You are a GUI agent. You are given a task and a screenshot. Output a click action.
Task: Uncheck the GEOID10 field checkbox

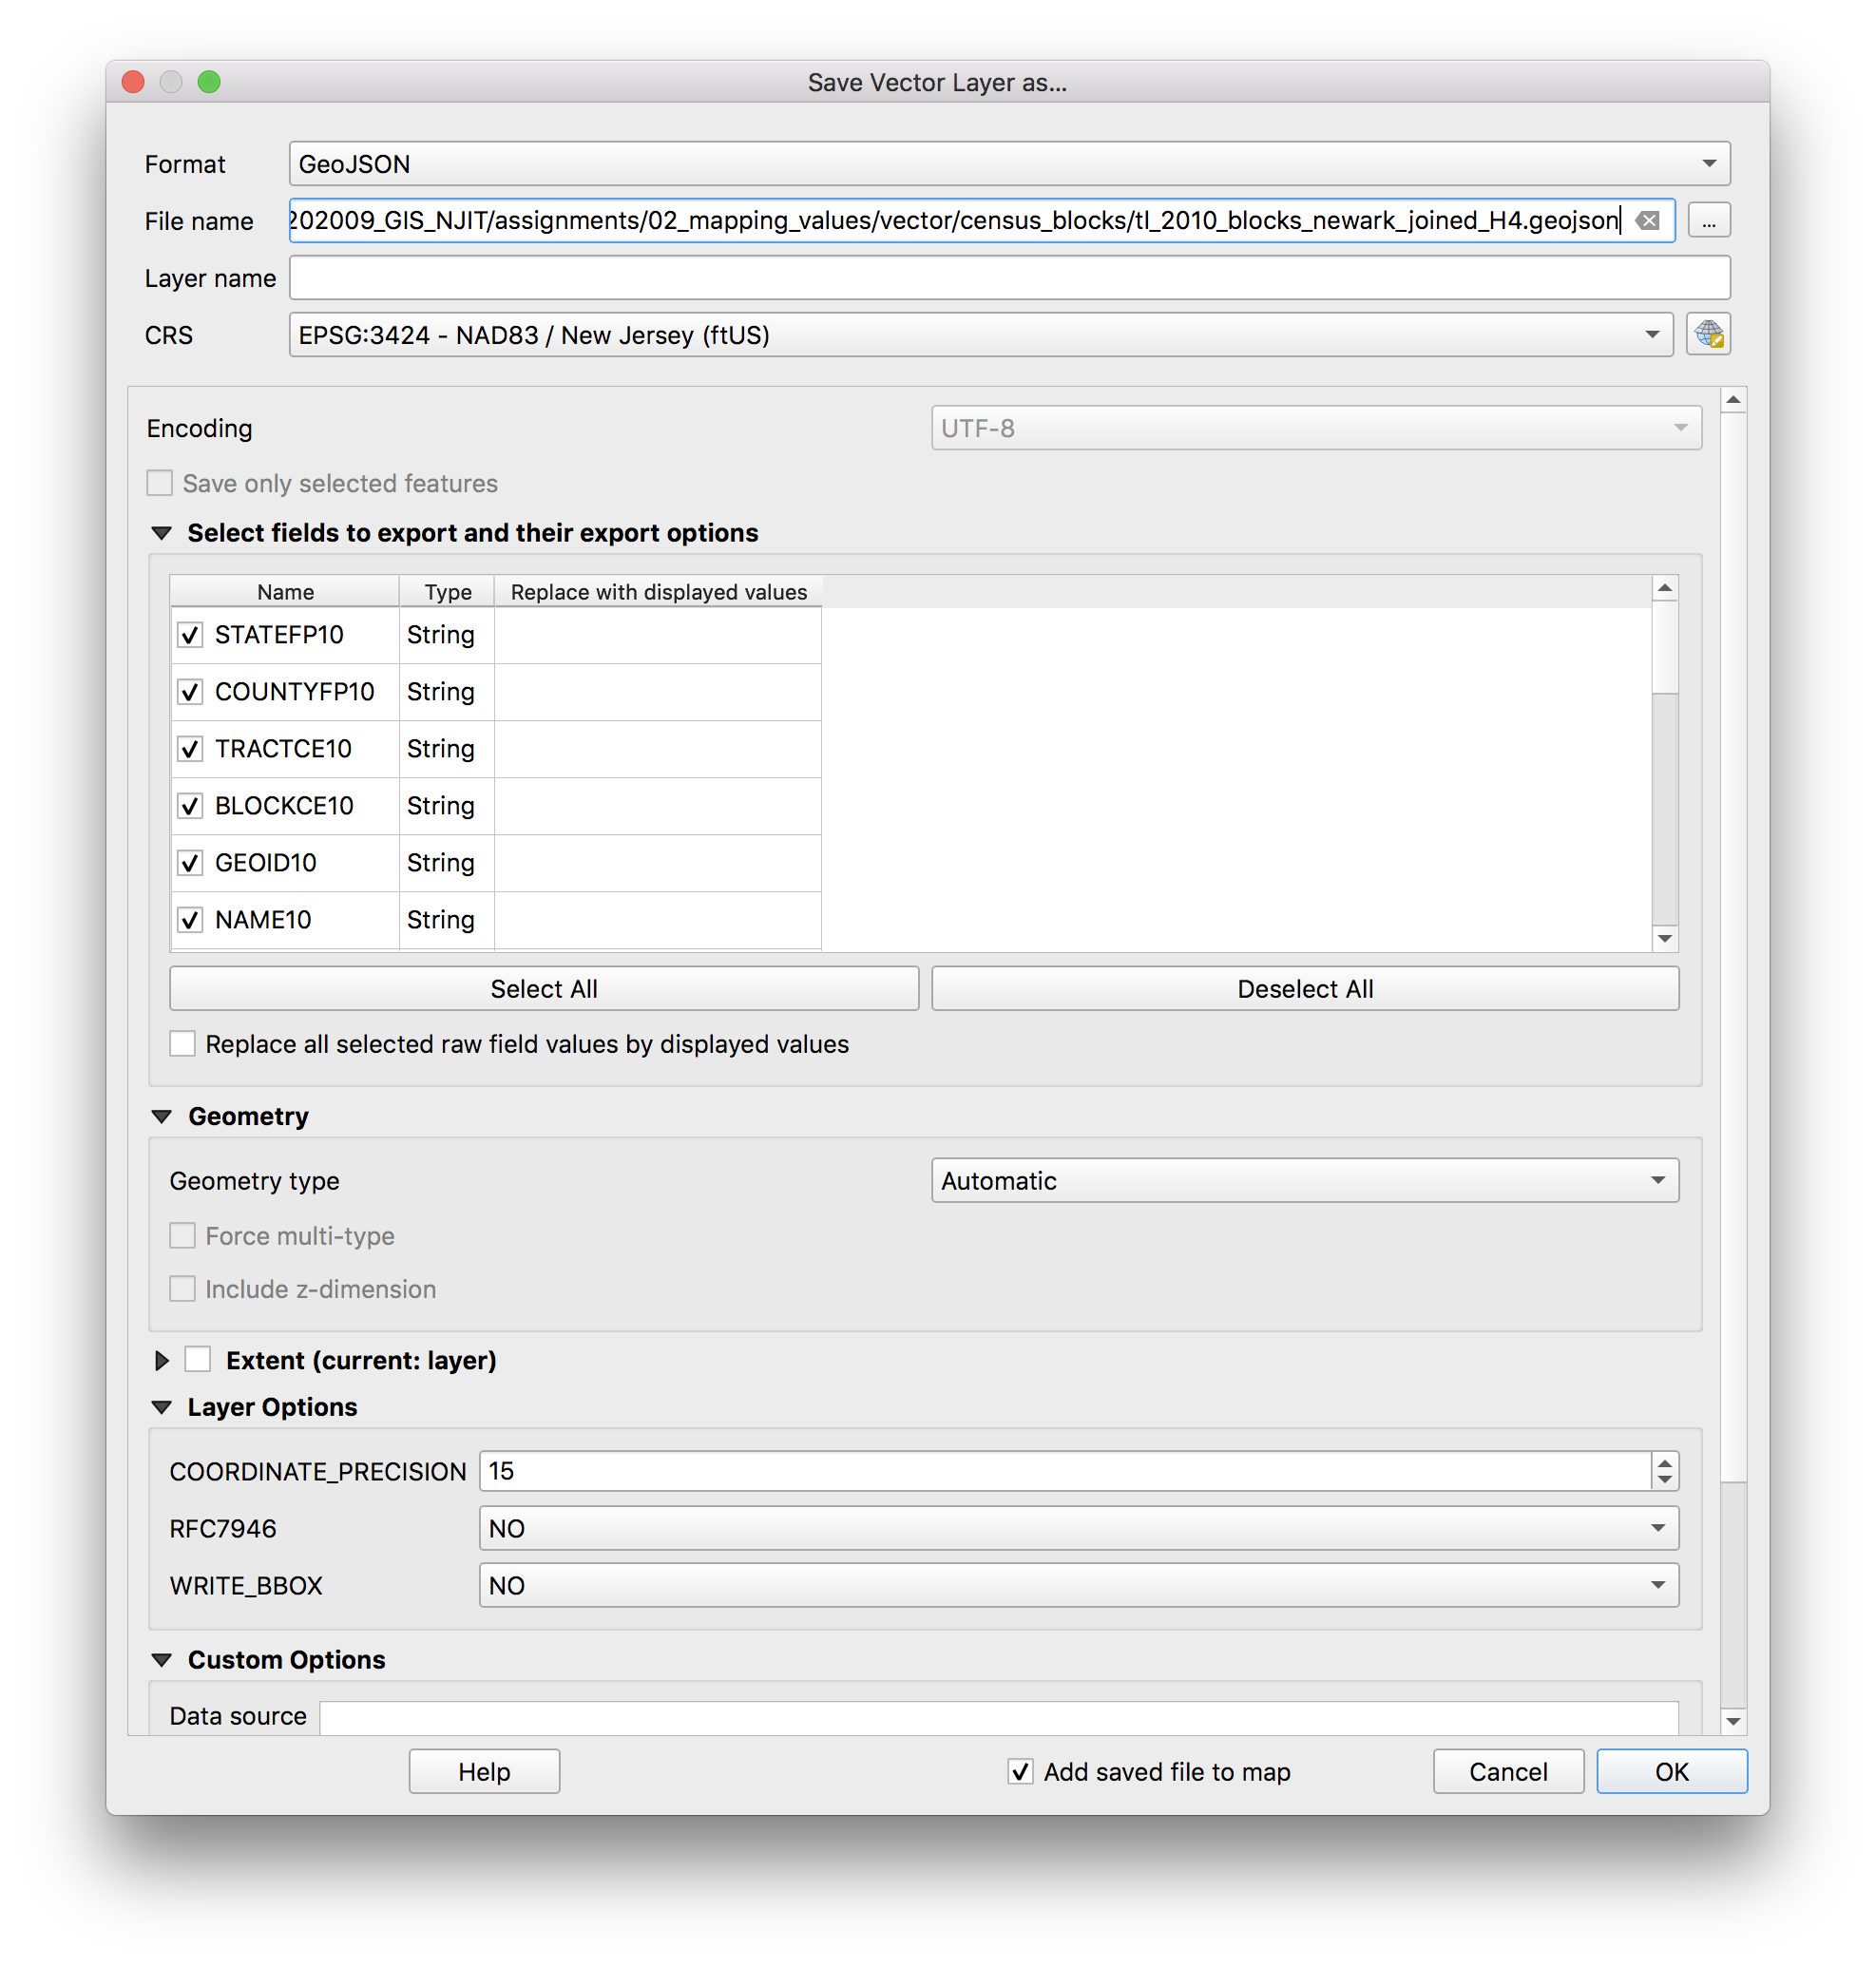coord(190,863)
